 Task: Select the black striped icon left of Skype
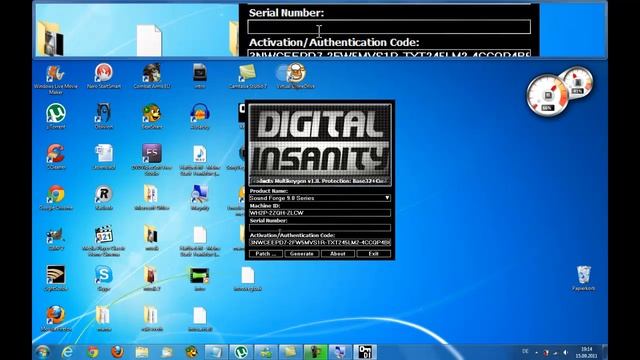pyautogui.click(x=56, y=278)
